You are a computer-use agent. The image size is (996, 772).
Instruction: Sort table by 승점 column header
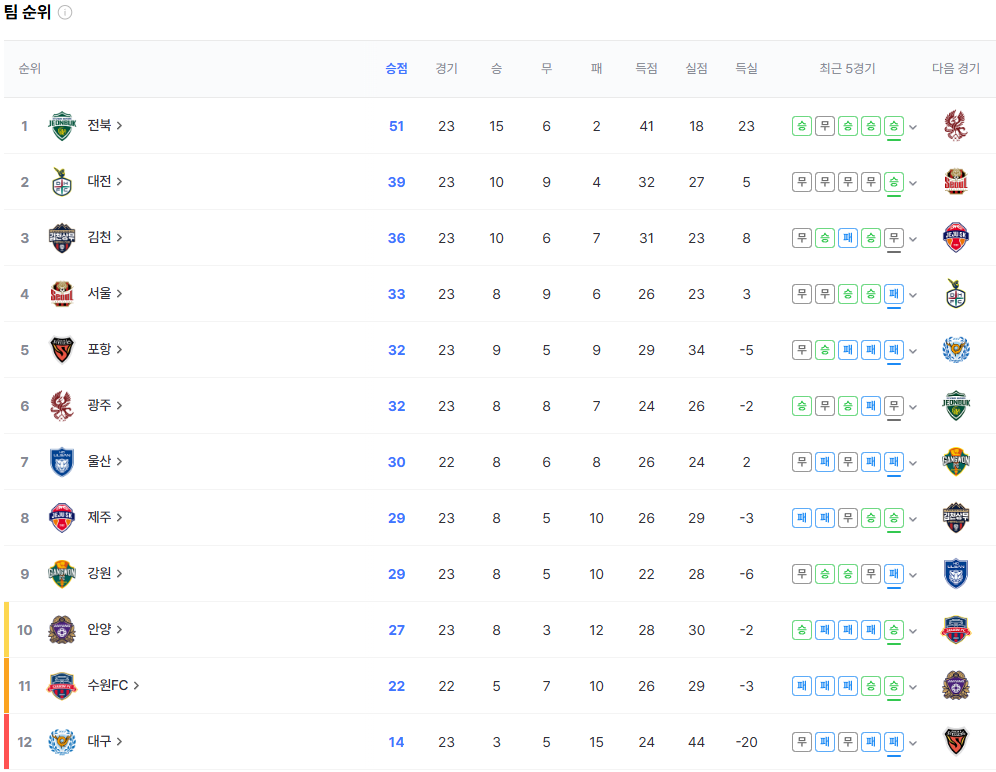(x=396, y=69)
